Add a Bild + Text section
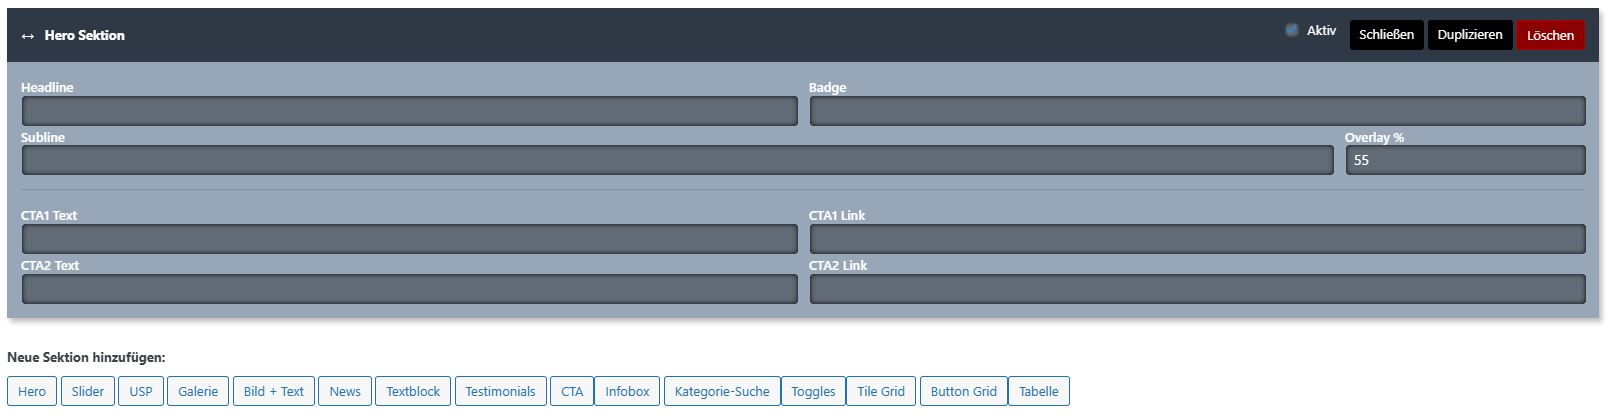The height and width of the screenshot is (418, 1610). 274,391
